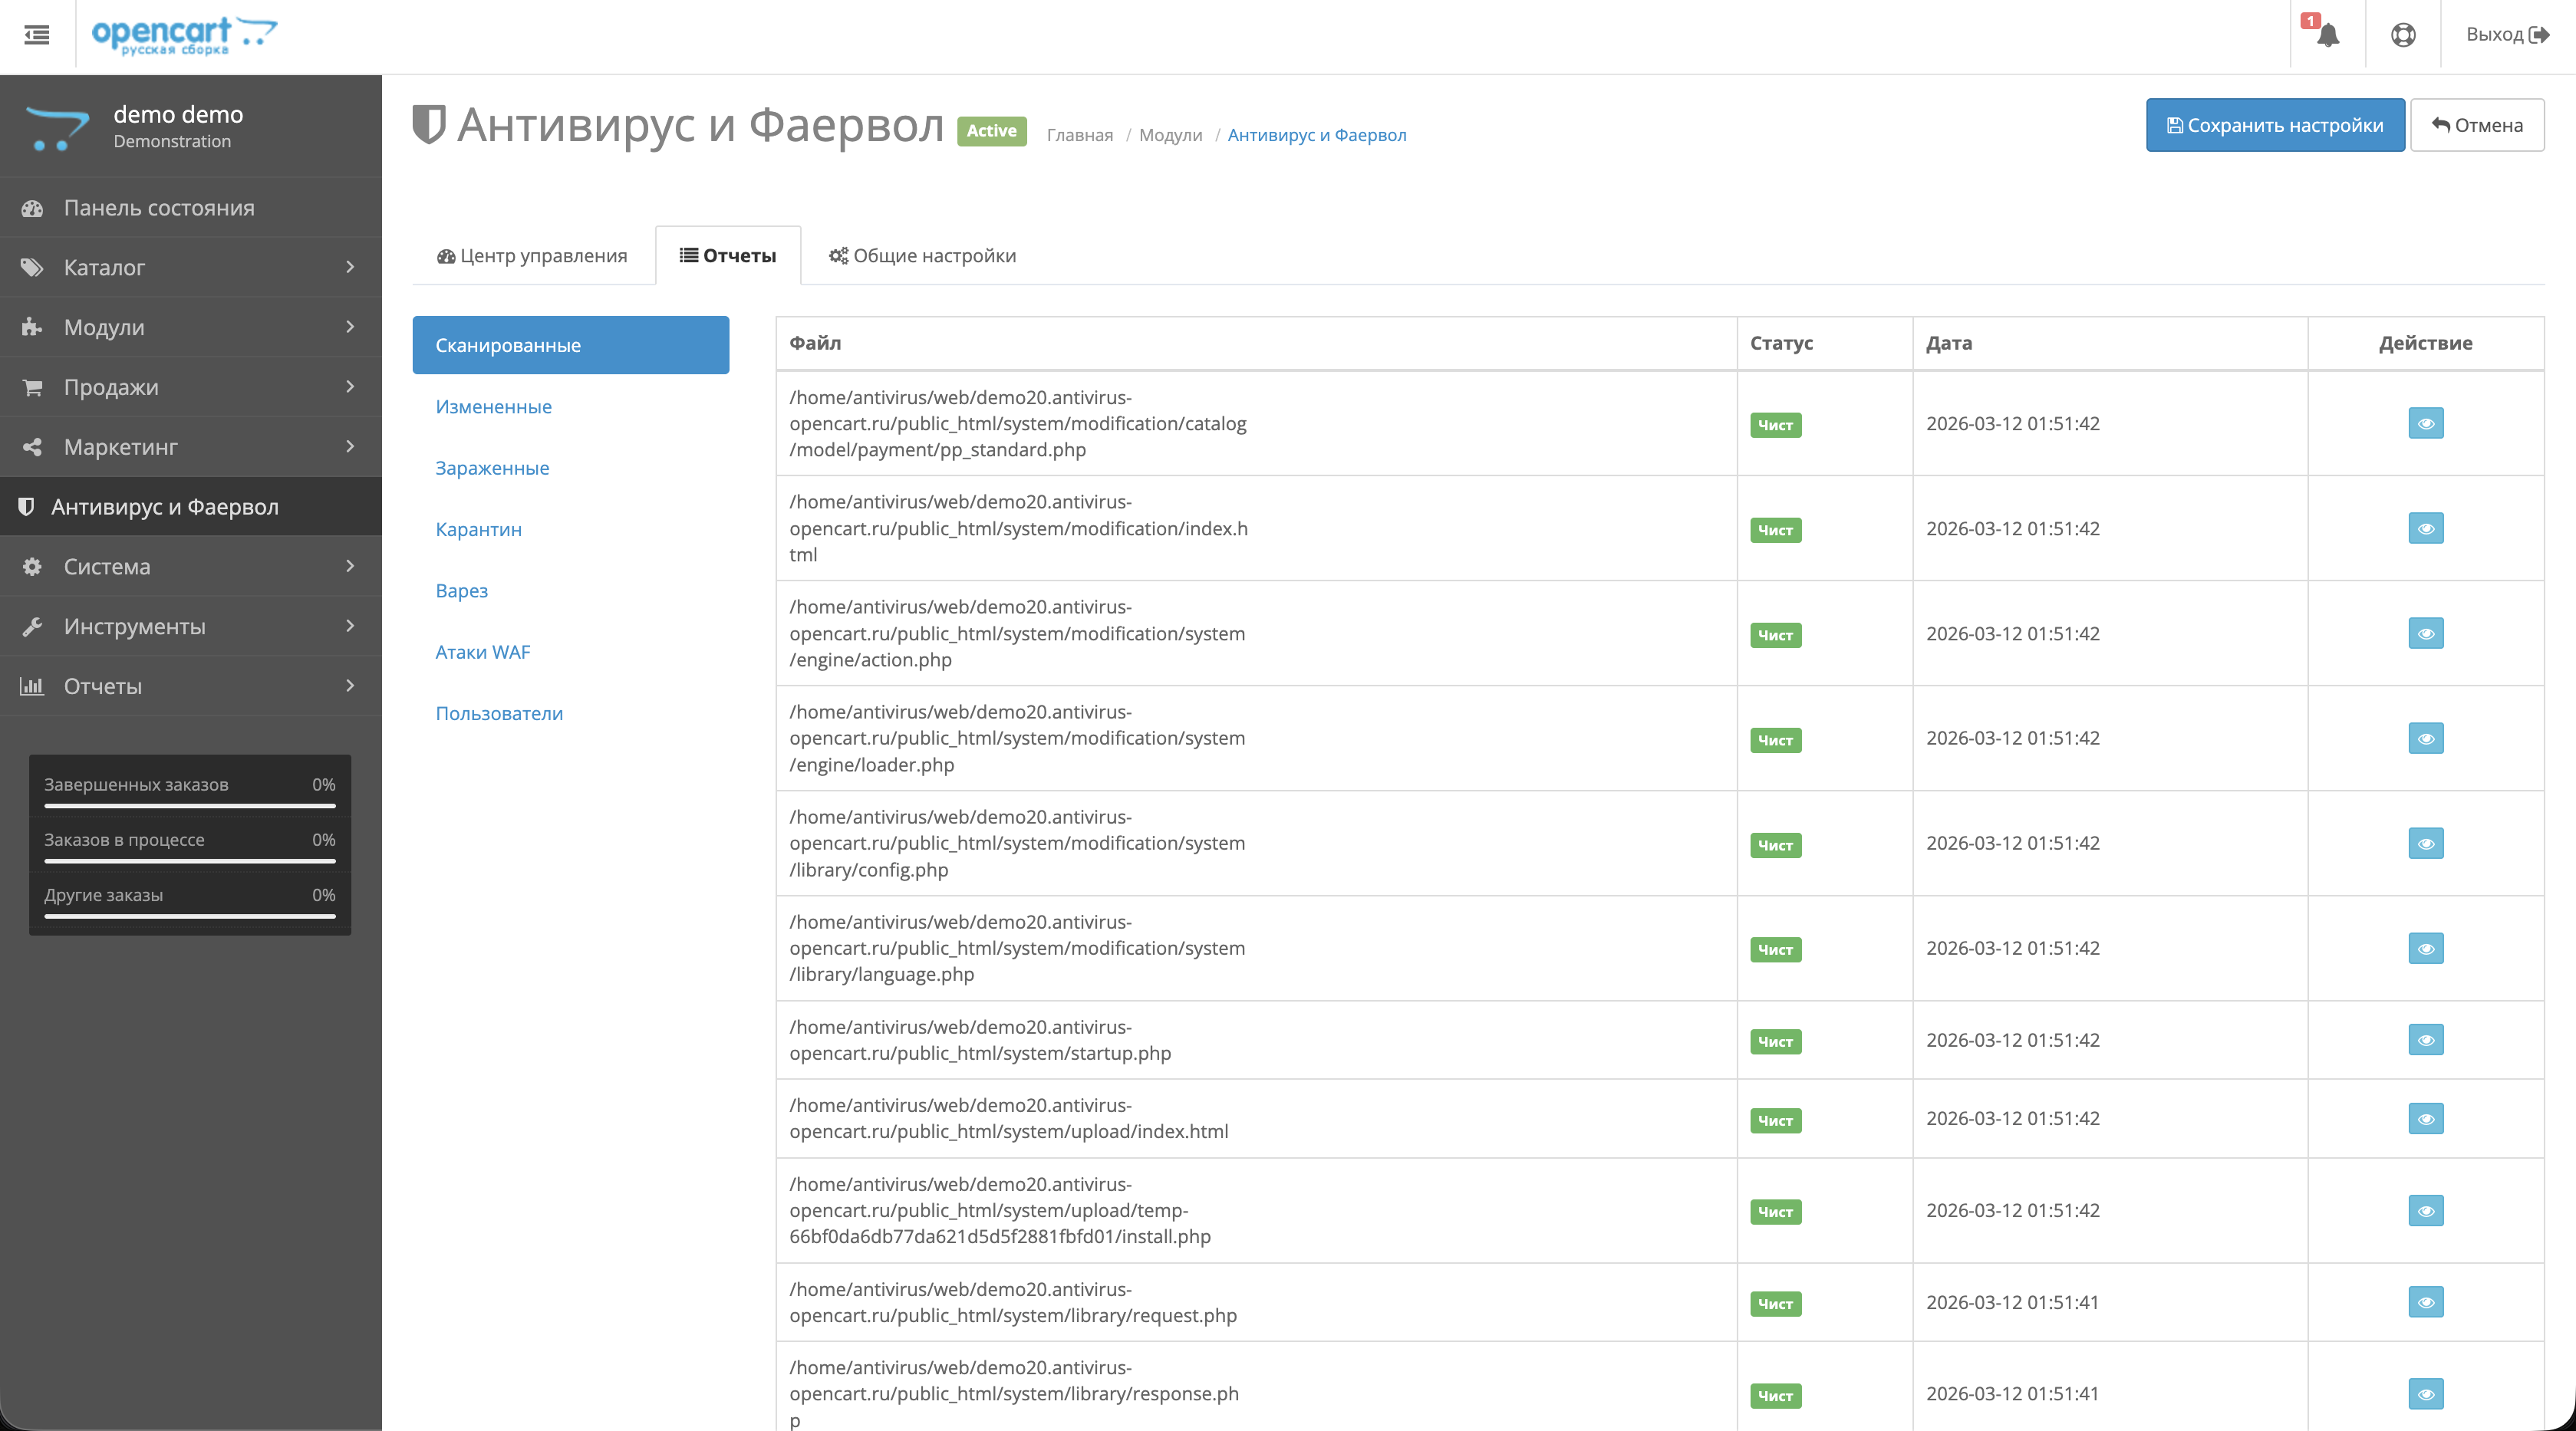The height and width of the screenshot is (1431, 2576).
Task: Click the hamburger menu collapse icon
Action: tap(37, 35)
